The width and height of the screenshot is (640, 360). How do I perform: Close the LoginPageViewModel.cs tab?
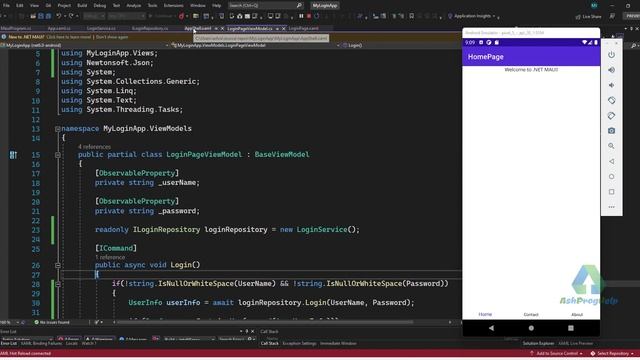coord(284,29)
